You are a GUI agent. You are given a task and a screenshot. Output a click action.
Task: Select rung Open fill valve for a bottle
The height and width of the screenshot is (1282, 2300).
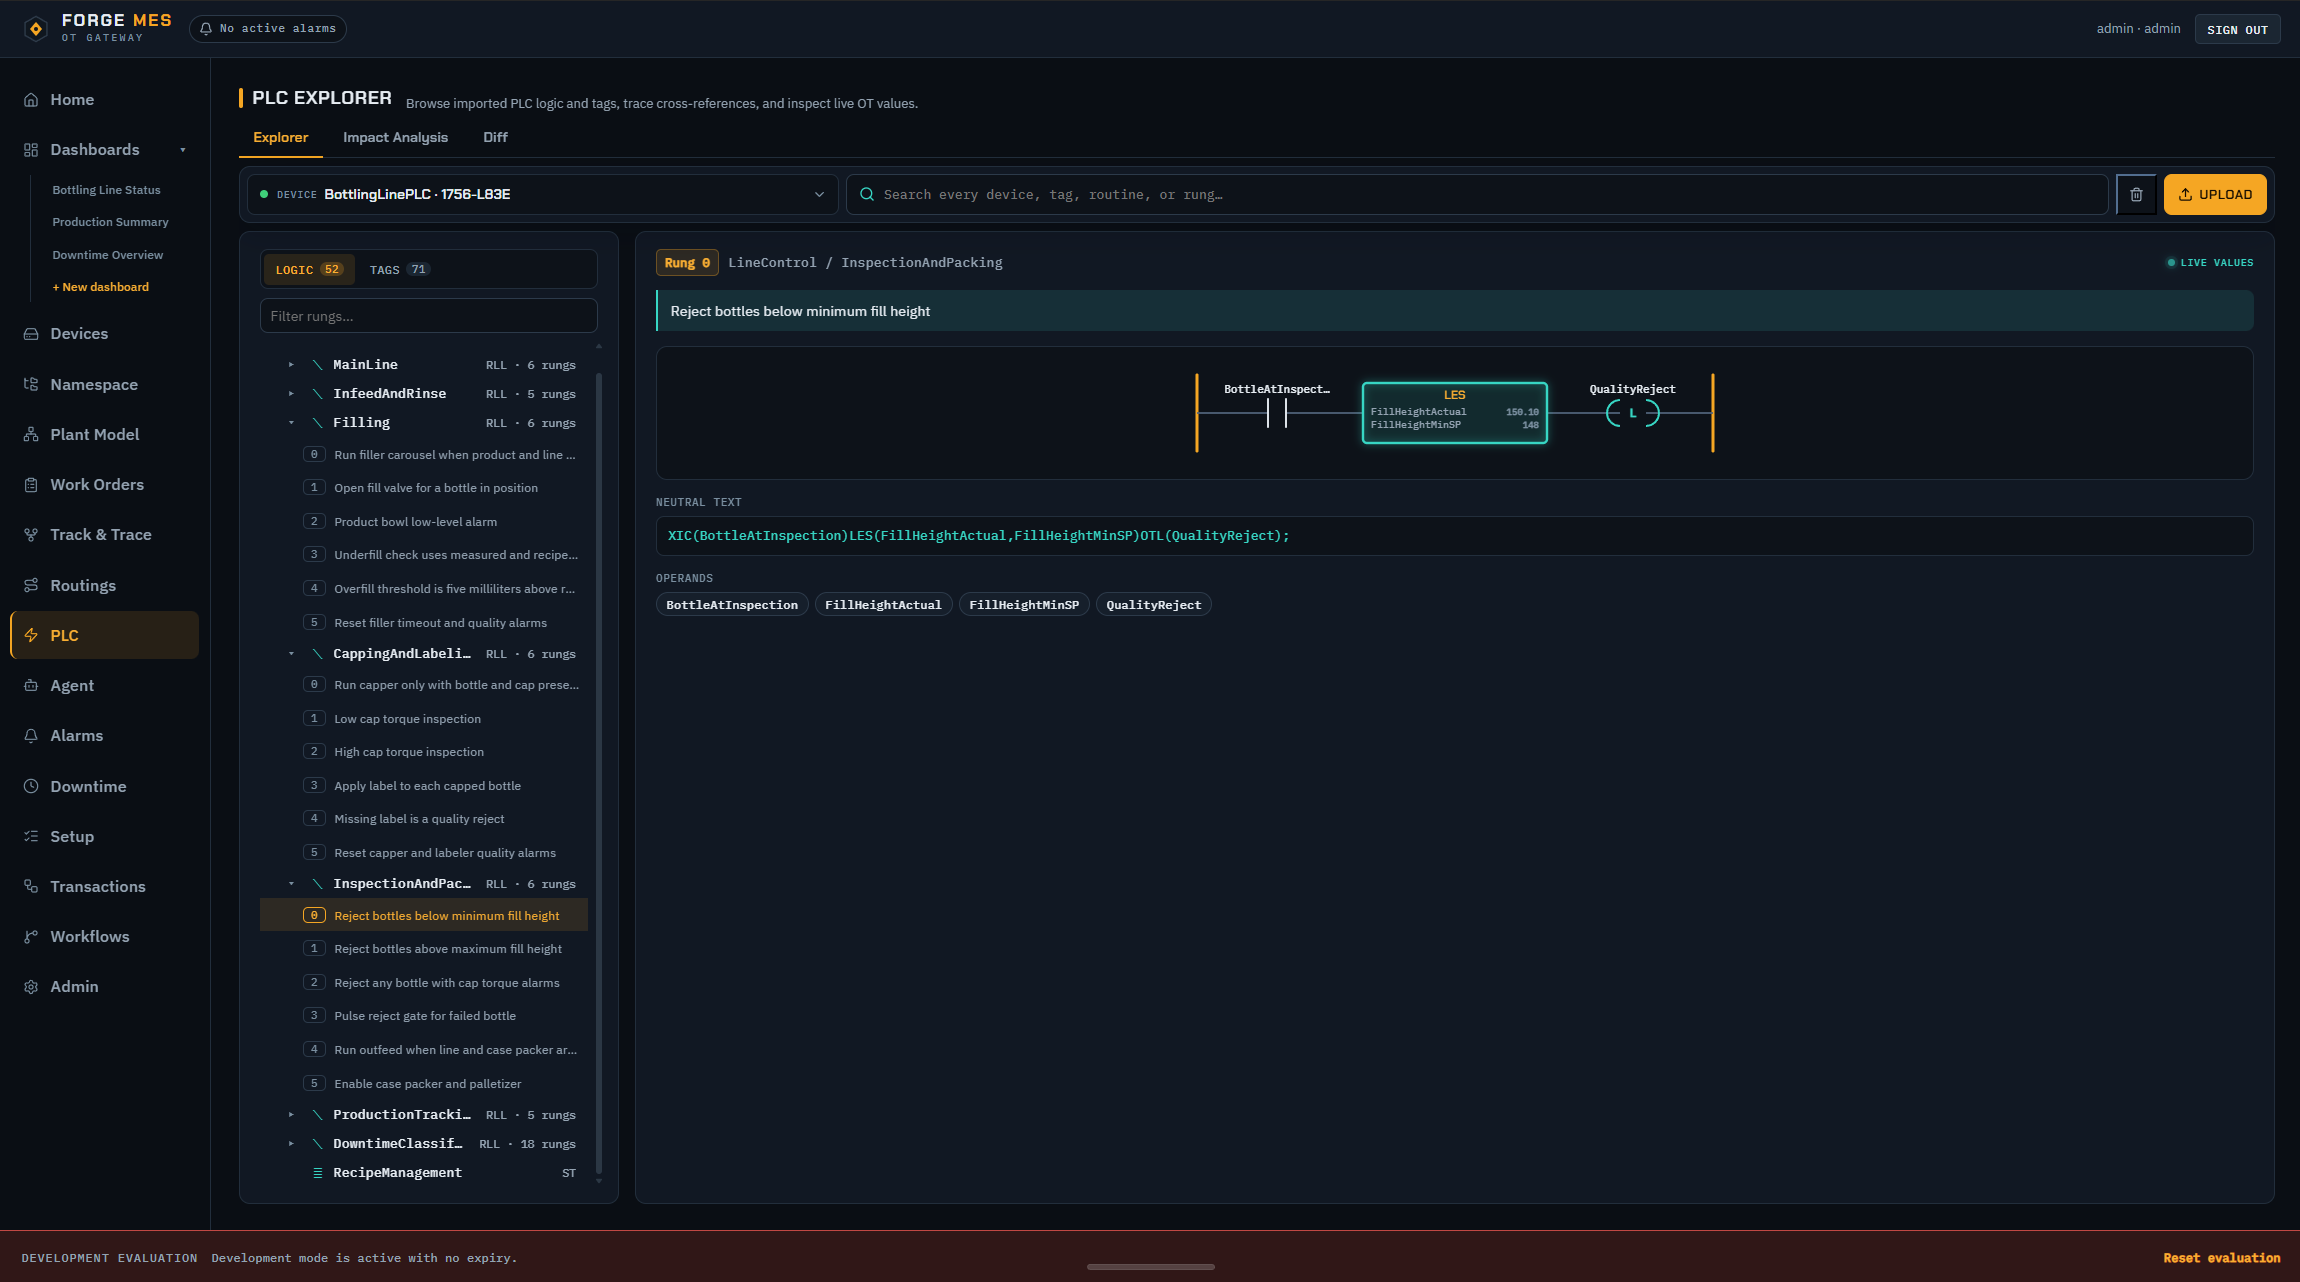[424, 488]
